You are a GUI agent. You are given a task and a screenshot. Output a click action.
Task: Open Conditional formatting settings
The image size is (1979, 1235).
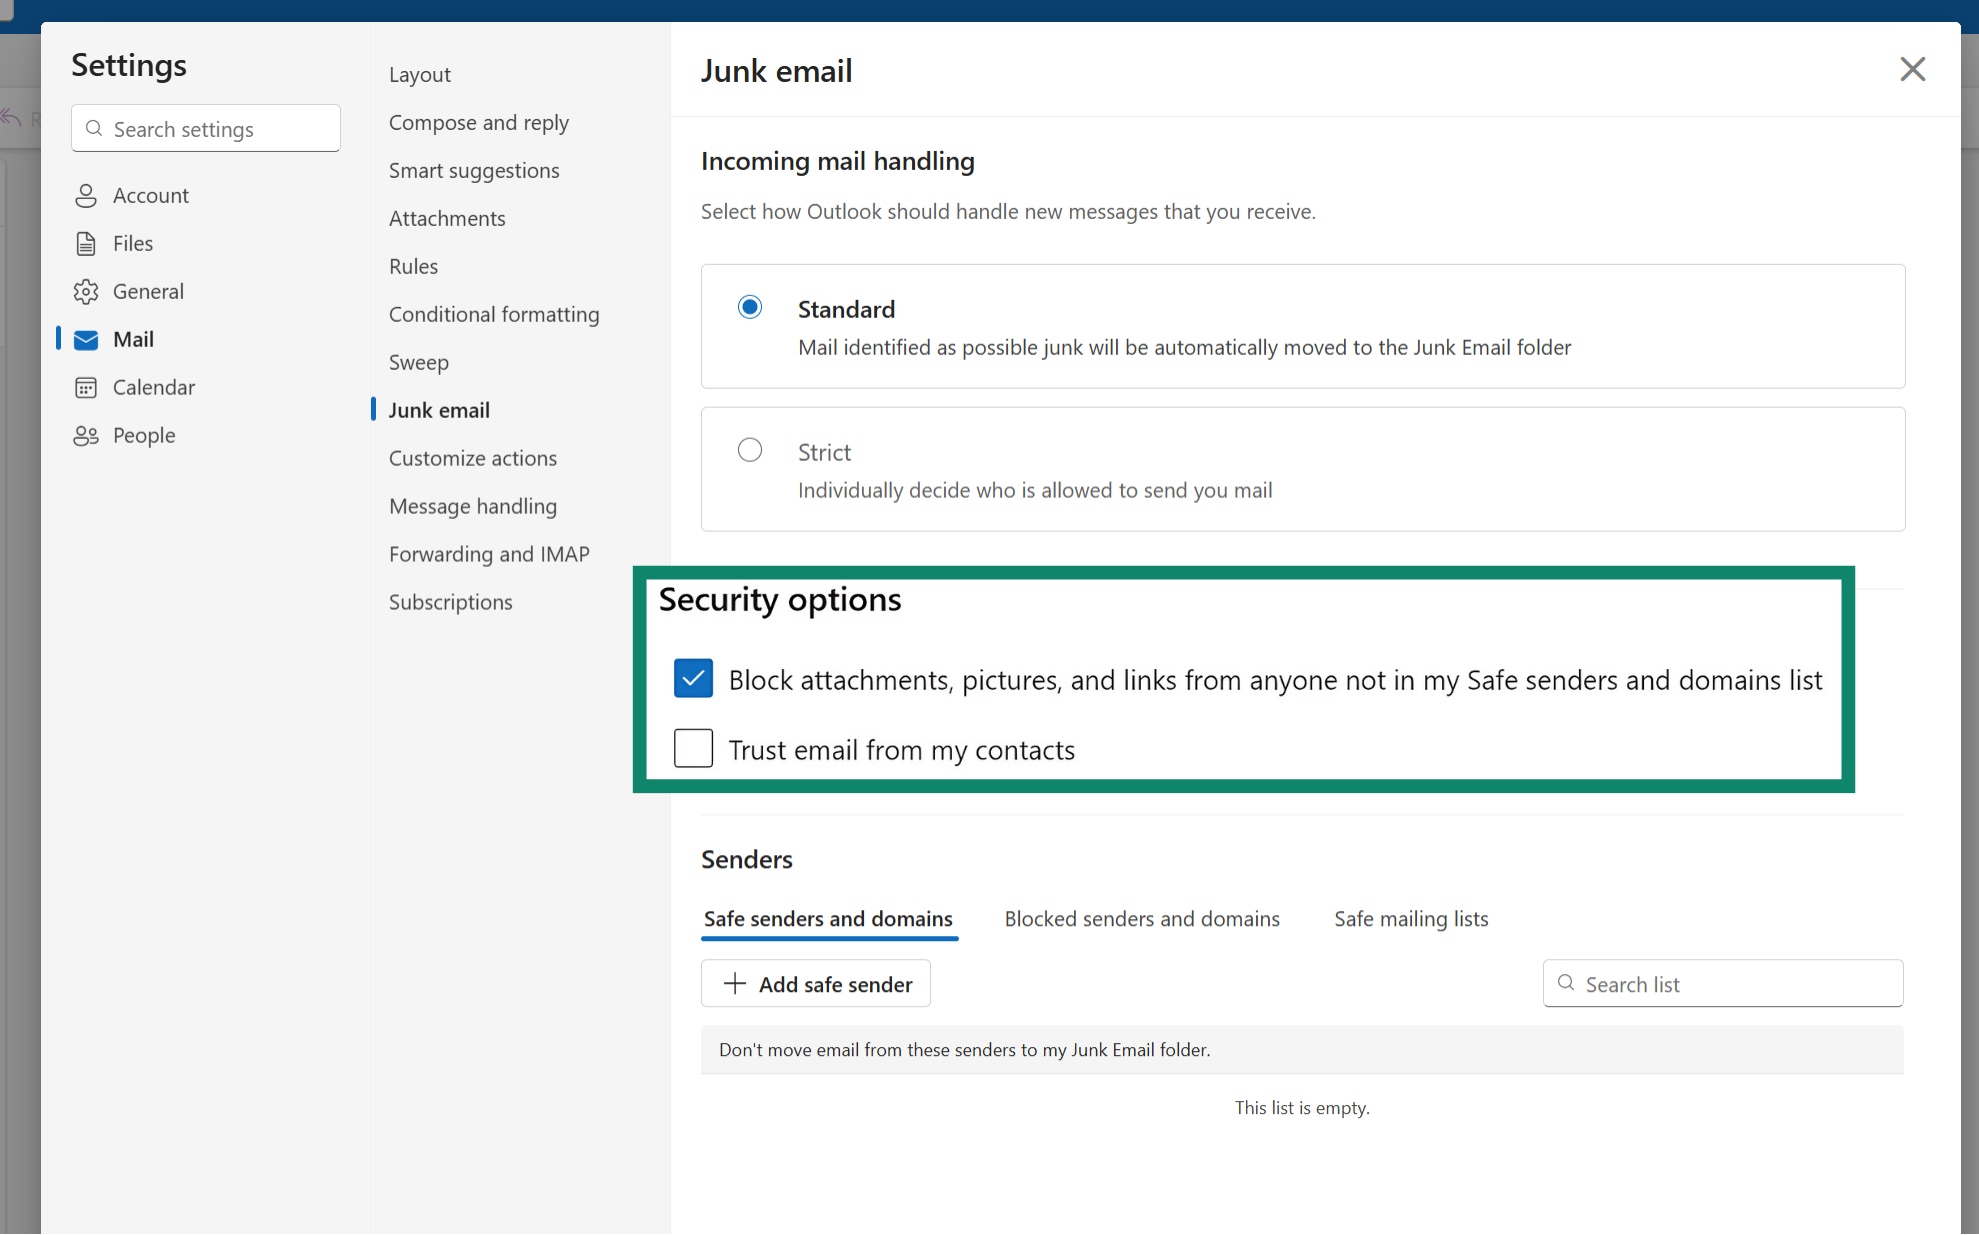tap(494, 314)
